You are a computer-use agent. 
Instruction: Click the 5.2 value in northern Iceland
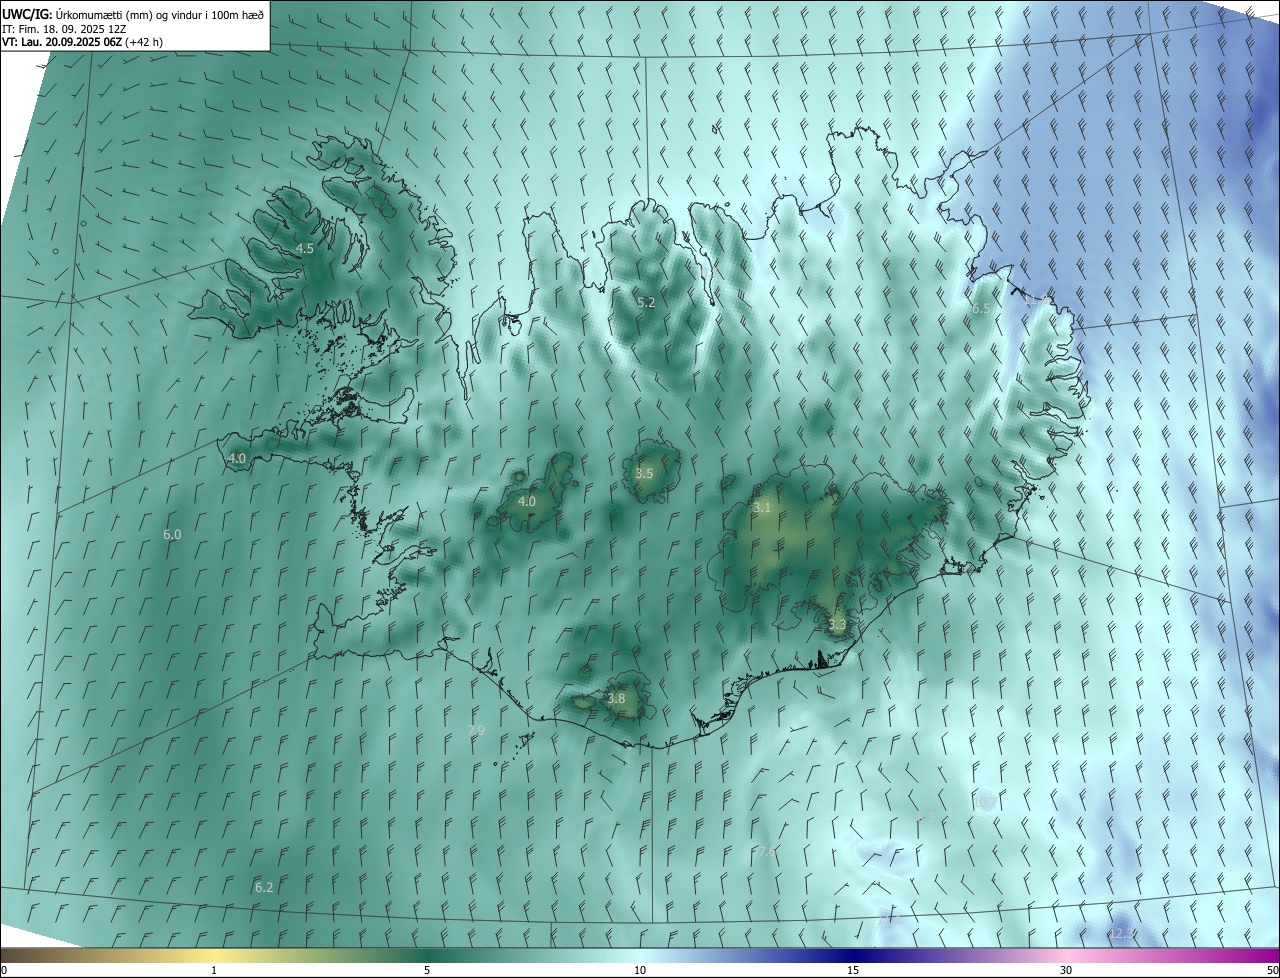pyautogui.click(x=646, y=302)
